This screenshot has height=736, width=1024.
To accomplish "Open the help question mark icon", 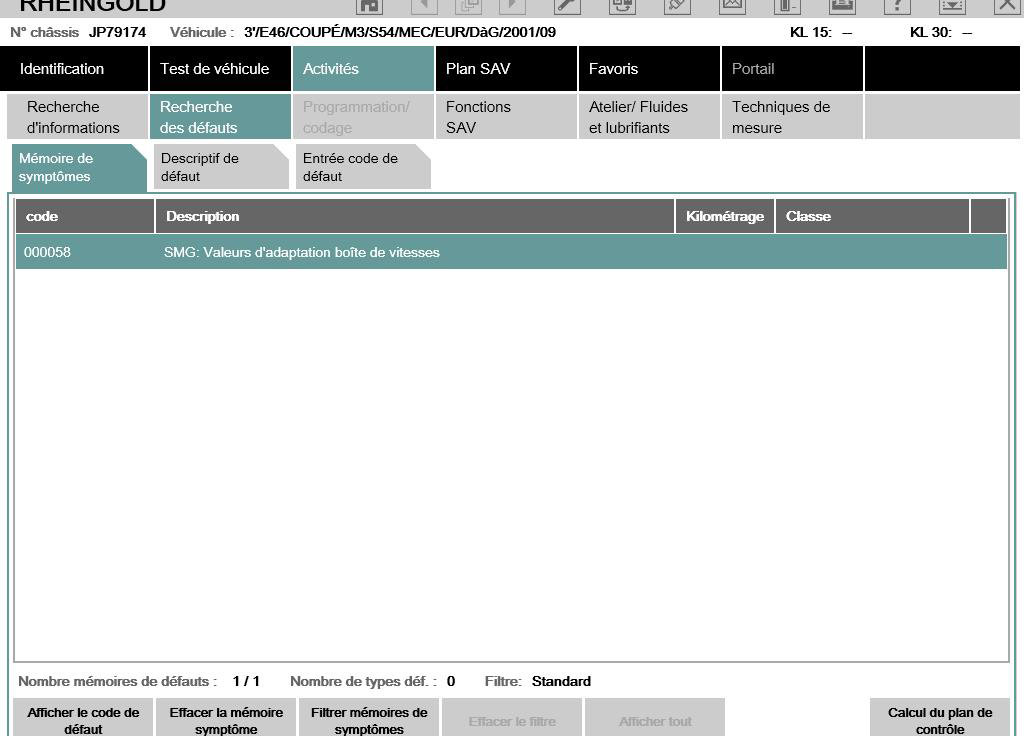I will (x=897, y=6).
